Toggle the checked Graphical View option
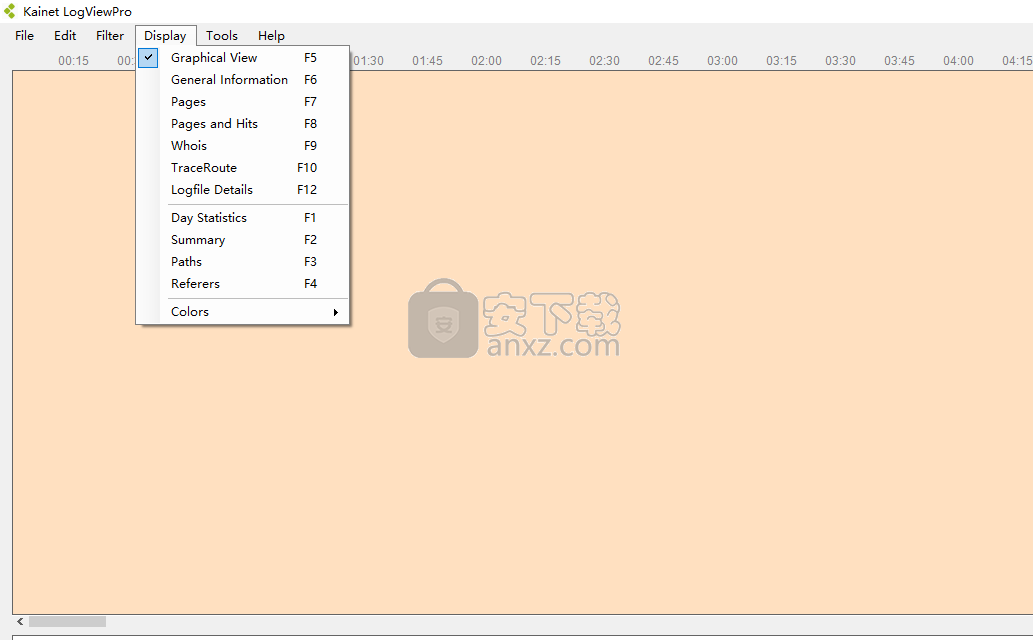1033x640 pixels. [242, 58]
